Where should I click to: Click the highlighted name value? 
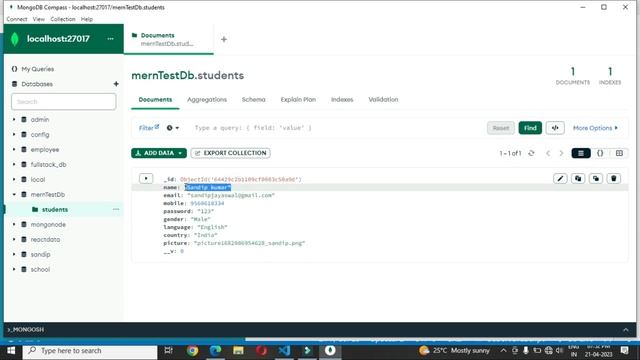point(208,187)
